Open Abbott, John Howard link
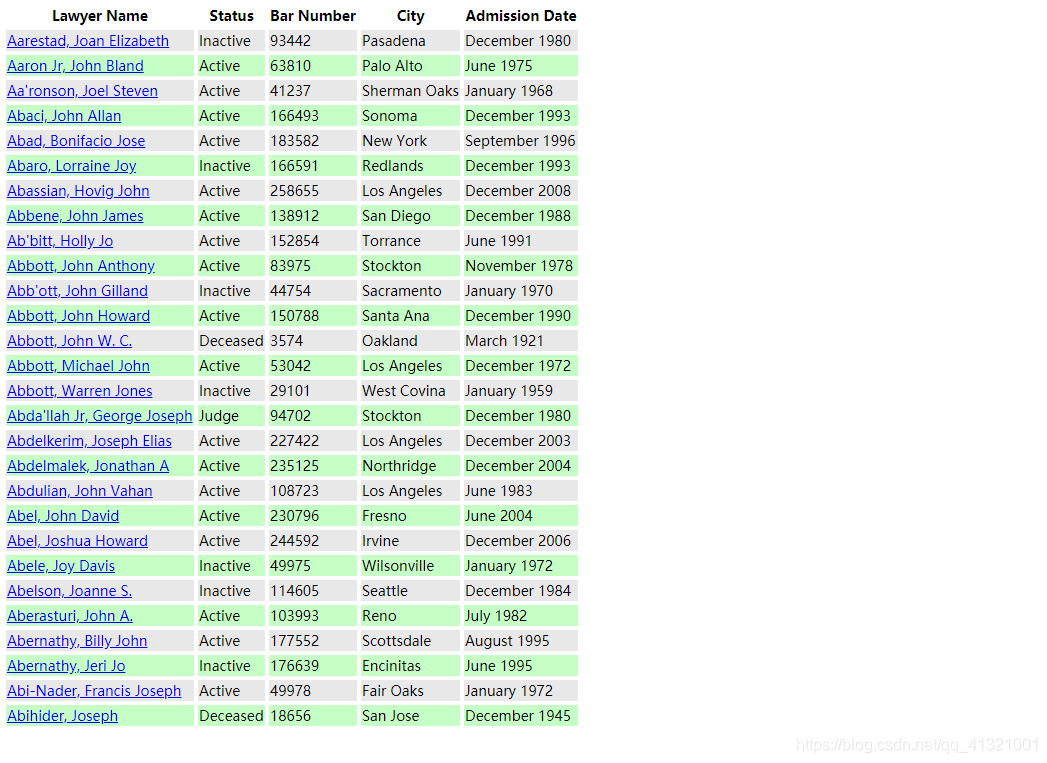 click(x=79, y=316)
